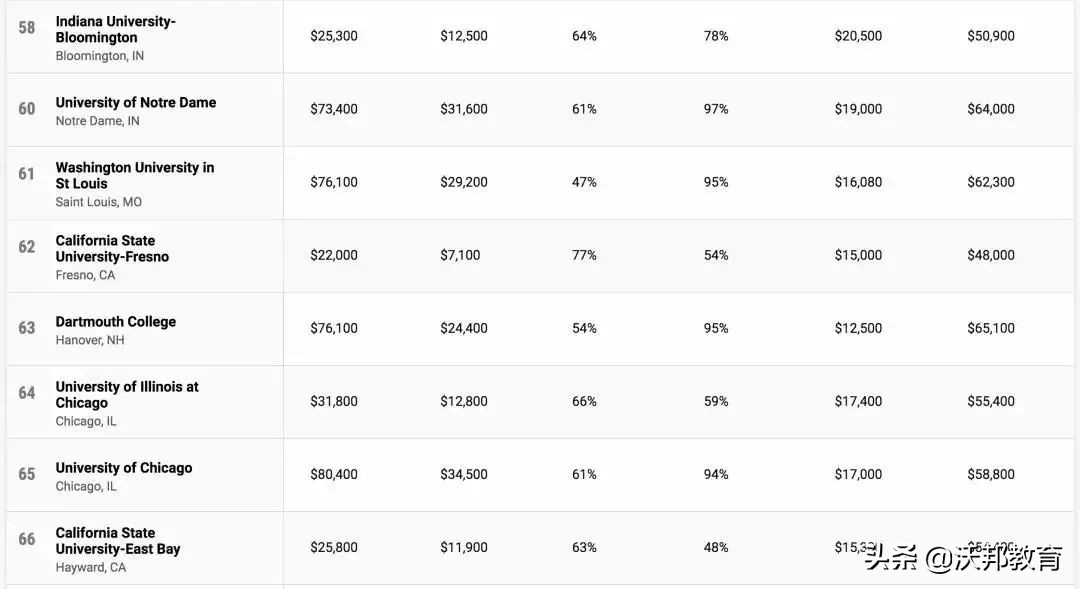Select California State University-East Bay name

coord(117,540)
